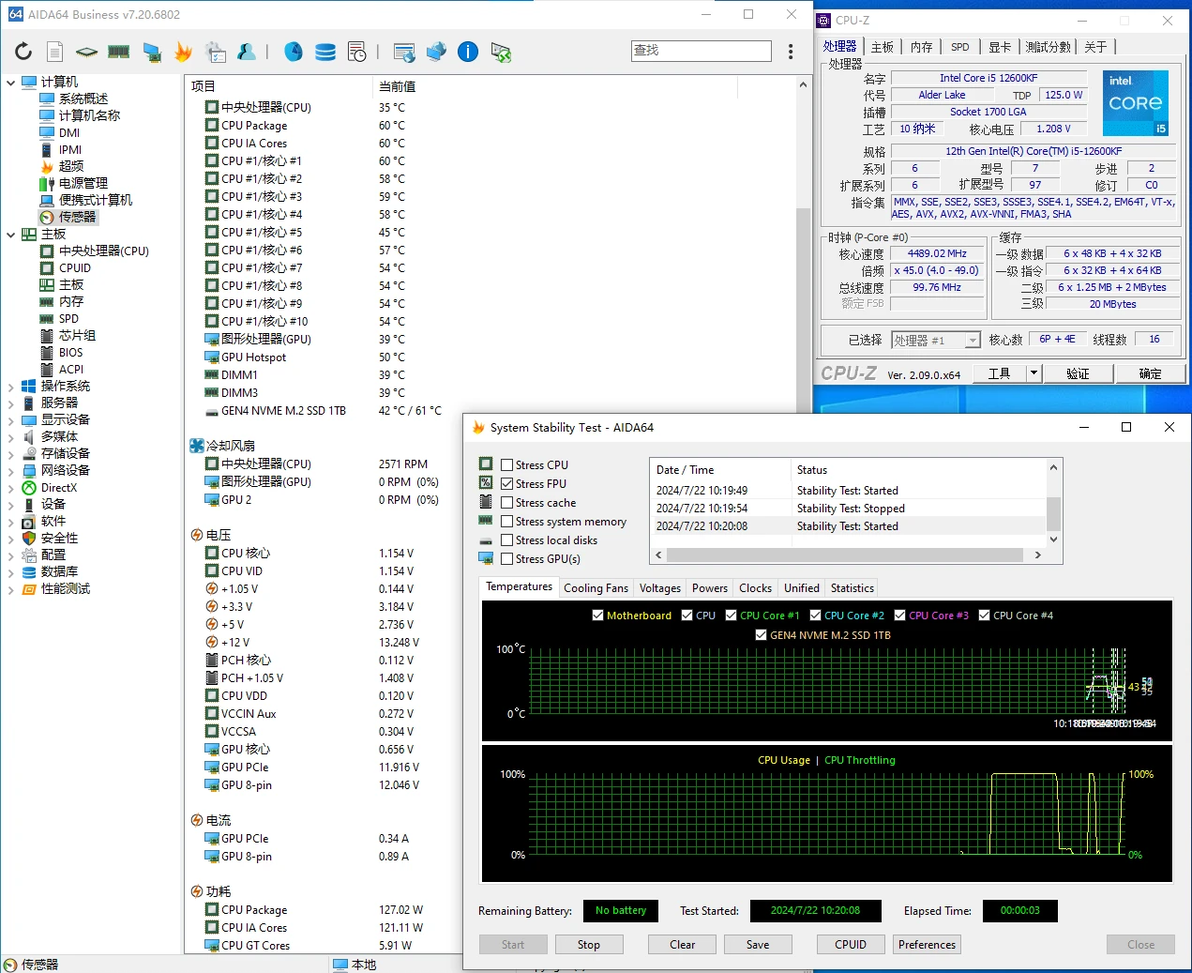The image size is (1192, 973).
Task: Collapse the 主板 tree node
Action: point(11,234)
